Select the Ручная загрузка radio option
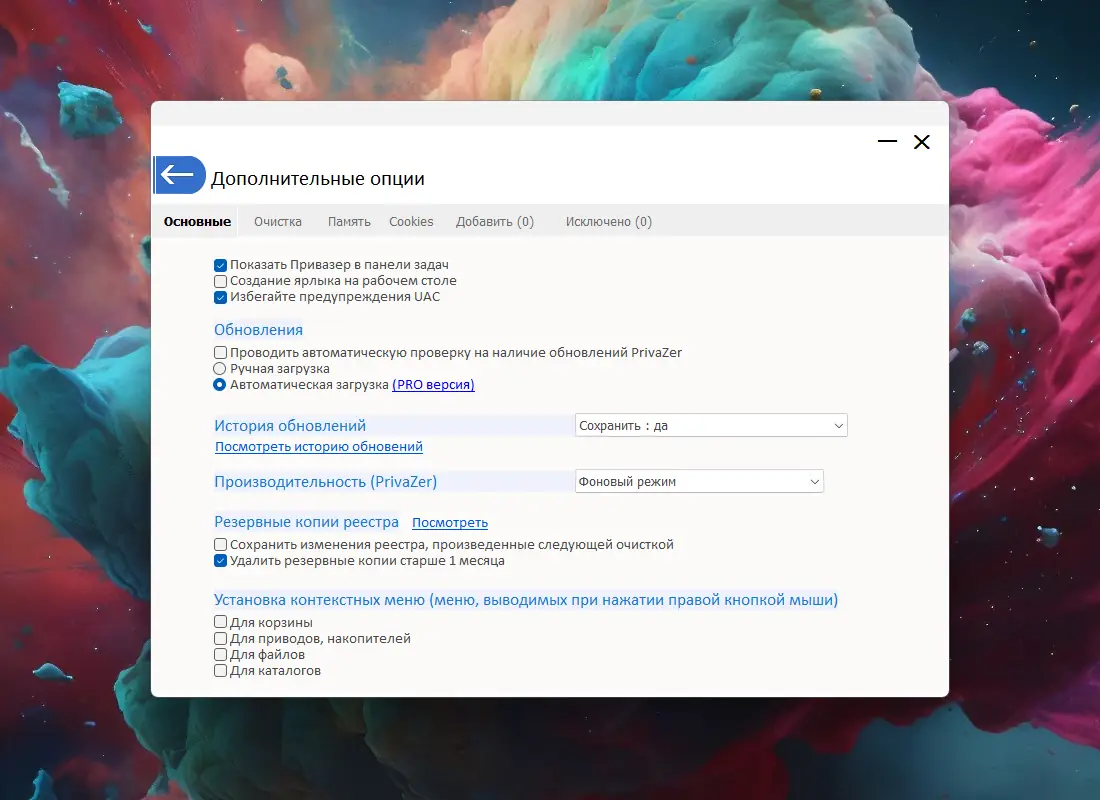Image resolution: width=1100 pixels, height=800 pixels. click(220, 369)
